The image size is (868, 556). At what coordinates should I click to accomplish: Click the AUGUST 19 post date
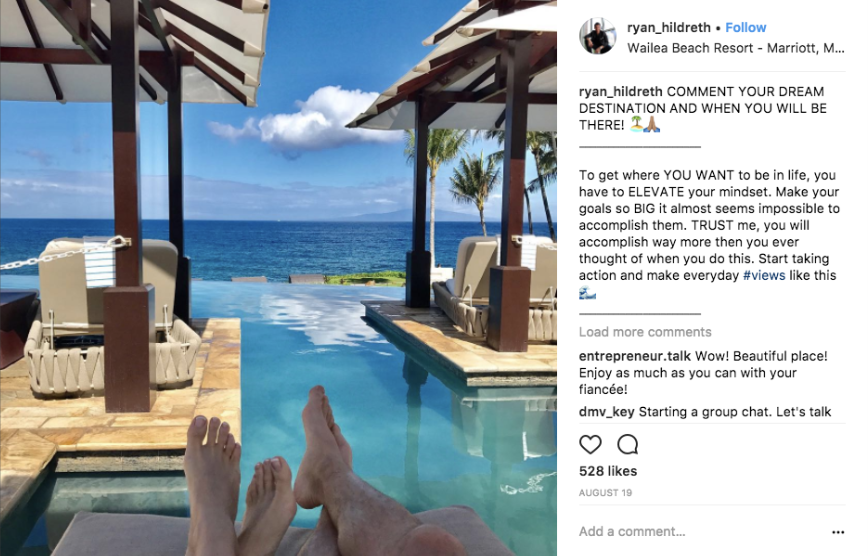point(605,493)
